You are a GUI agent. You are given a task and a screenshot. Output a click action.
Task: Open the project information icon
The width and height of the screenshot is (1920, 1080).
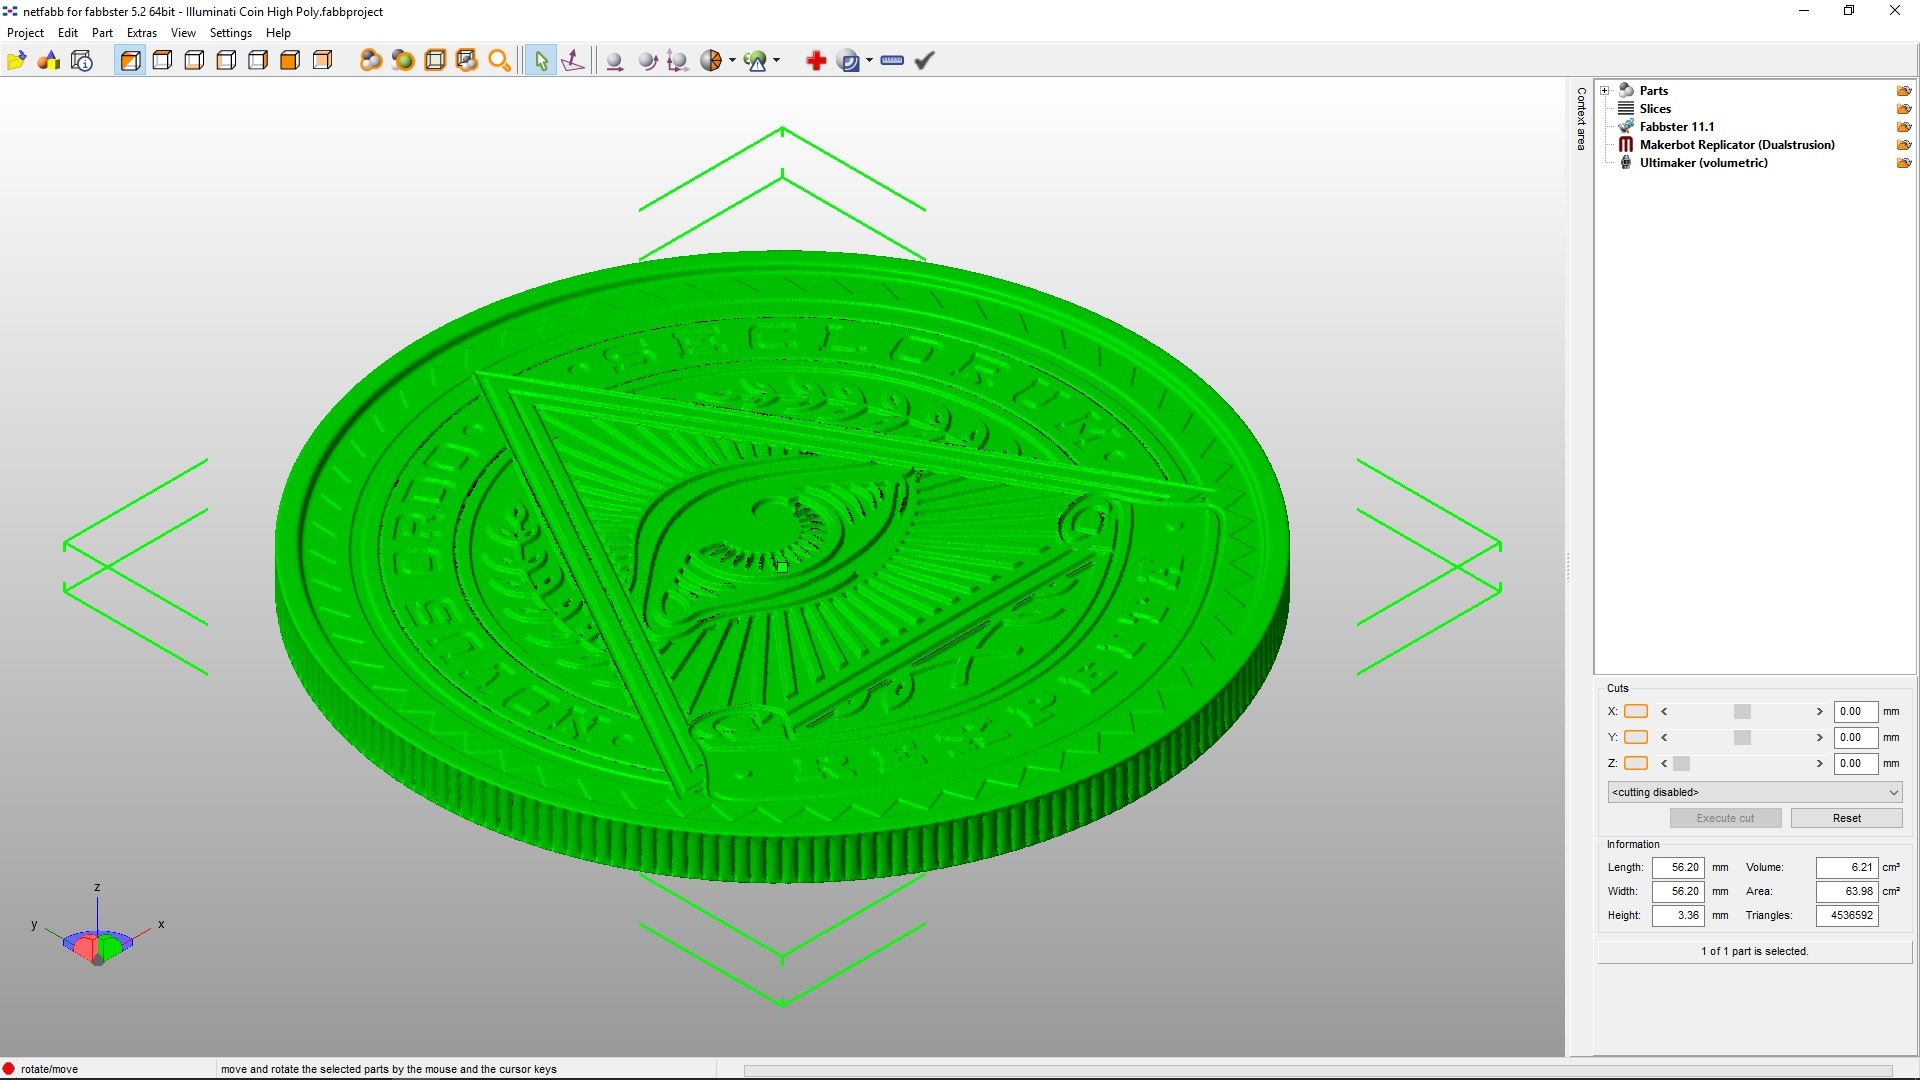point(82,61)
